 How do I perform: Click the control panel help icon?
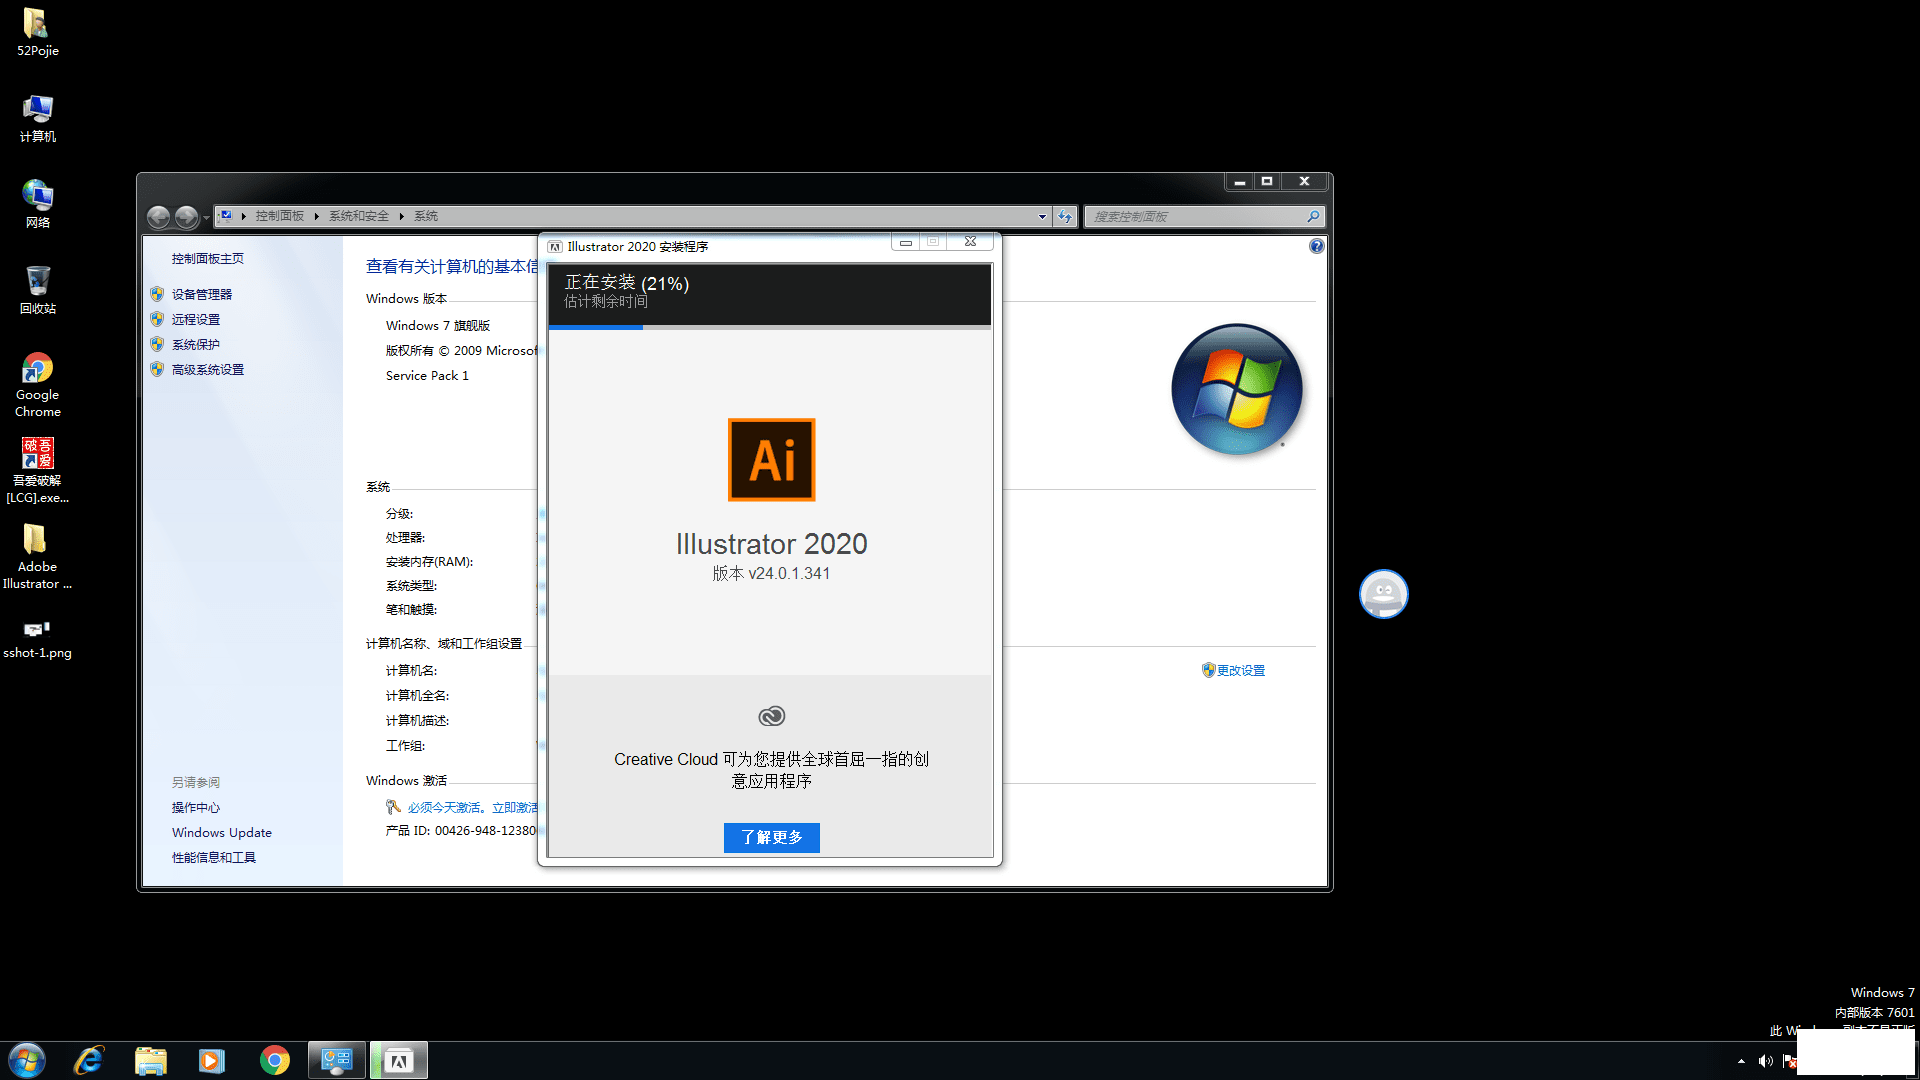pos(1316,246)
